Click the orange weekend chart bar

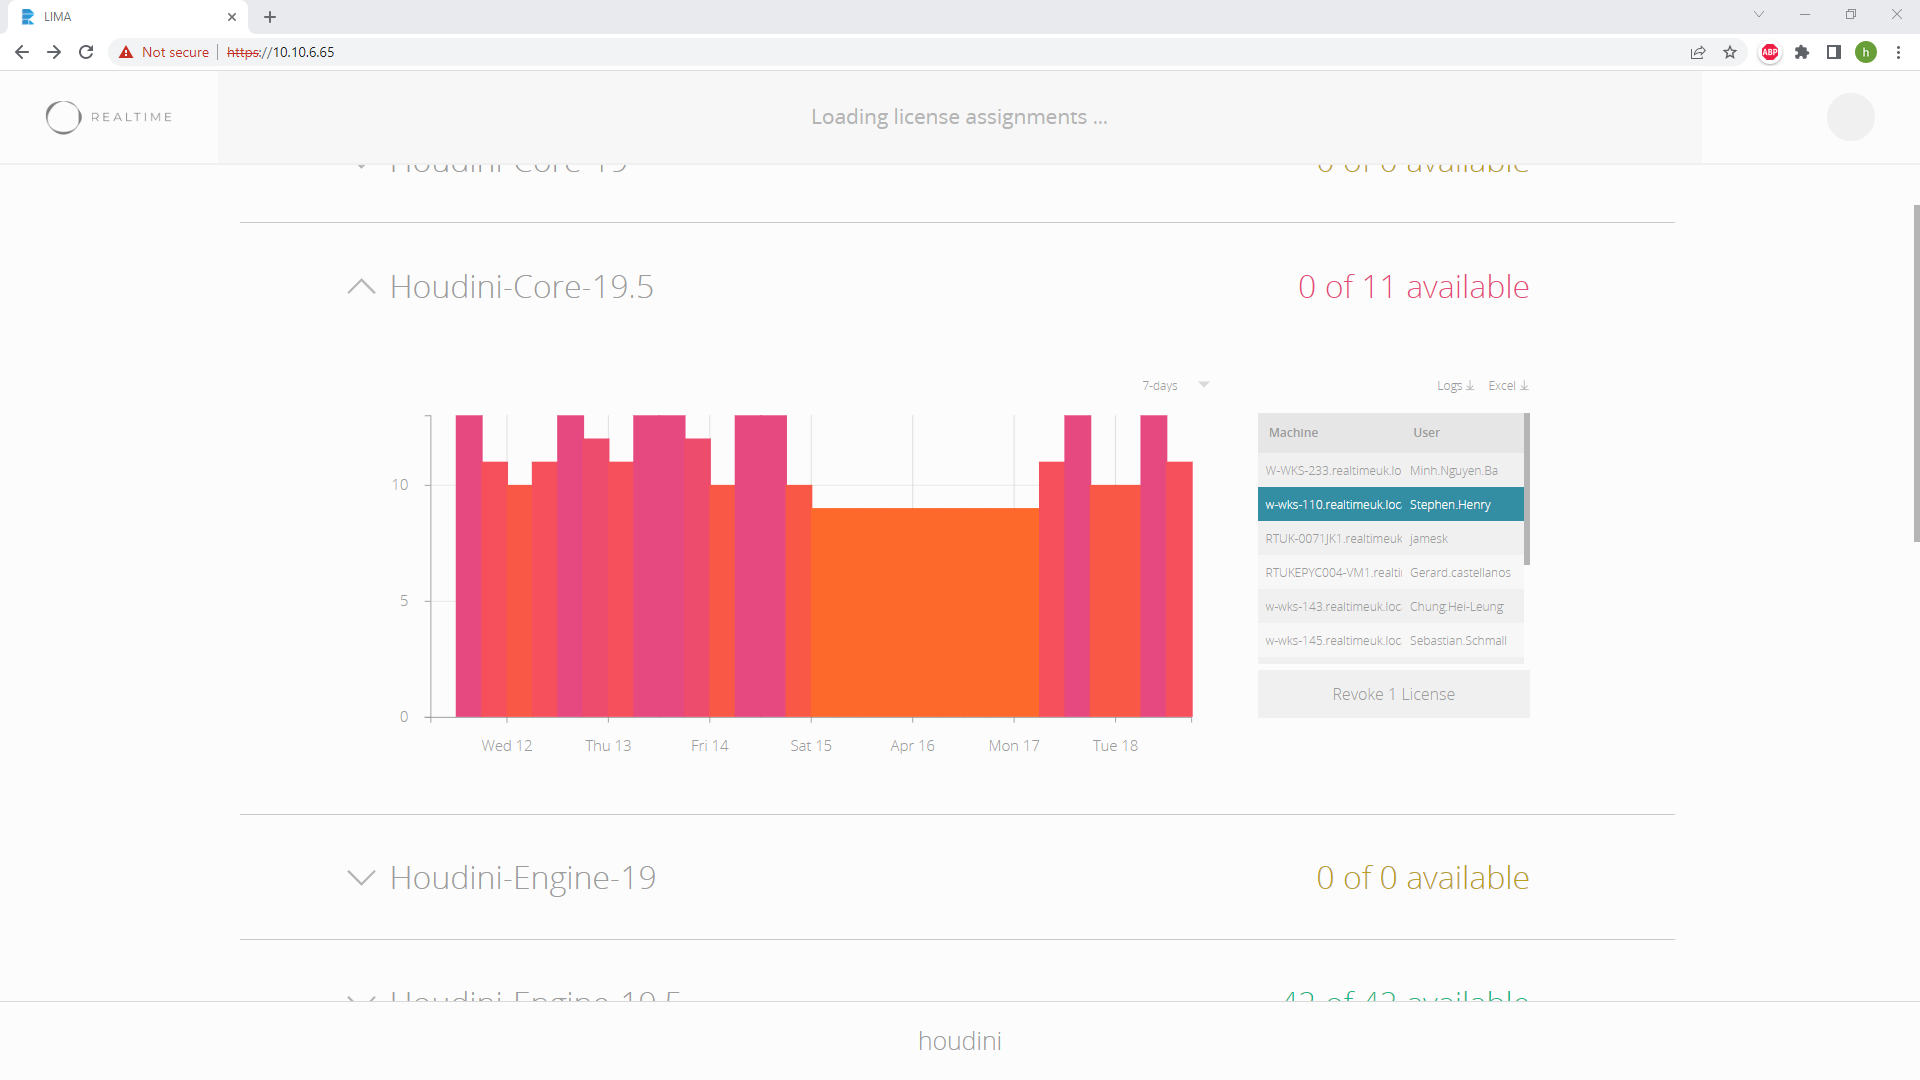tap(925, 612)
